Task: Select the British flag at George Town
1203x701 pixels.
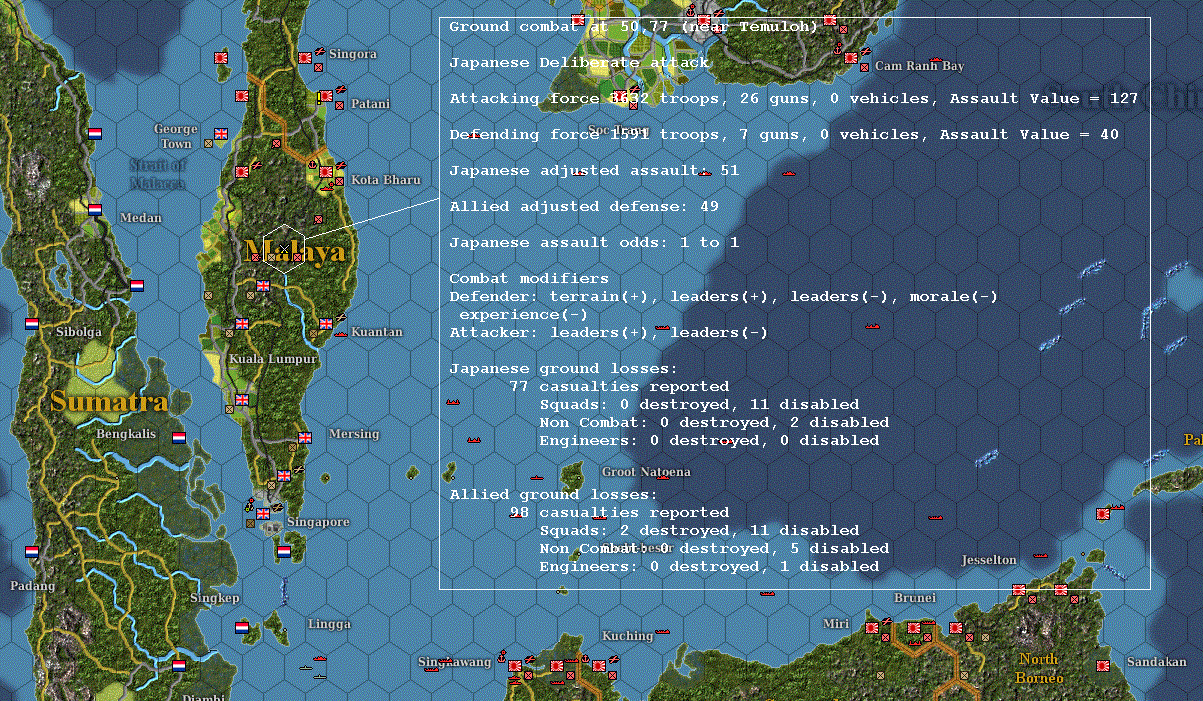Action: tap(221, 133)
